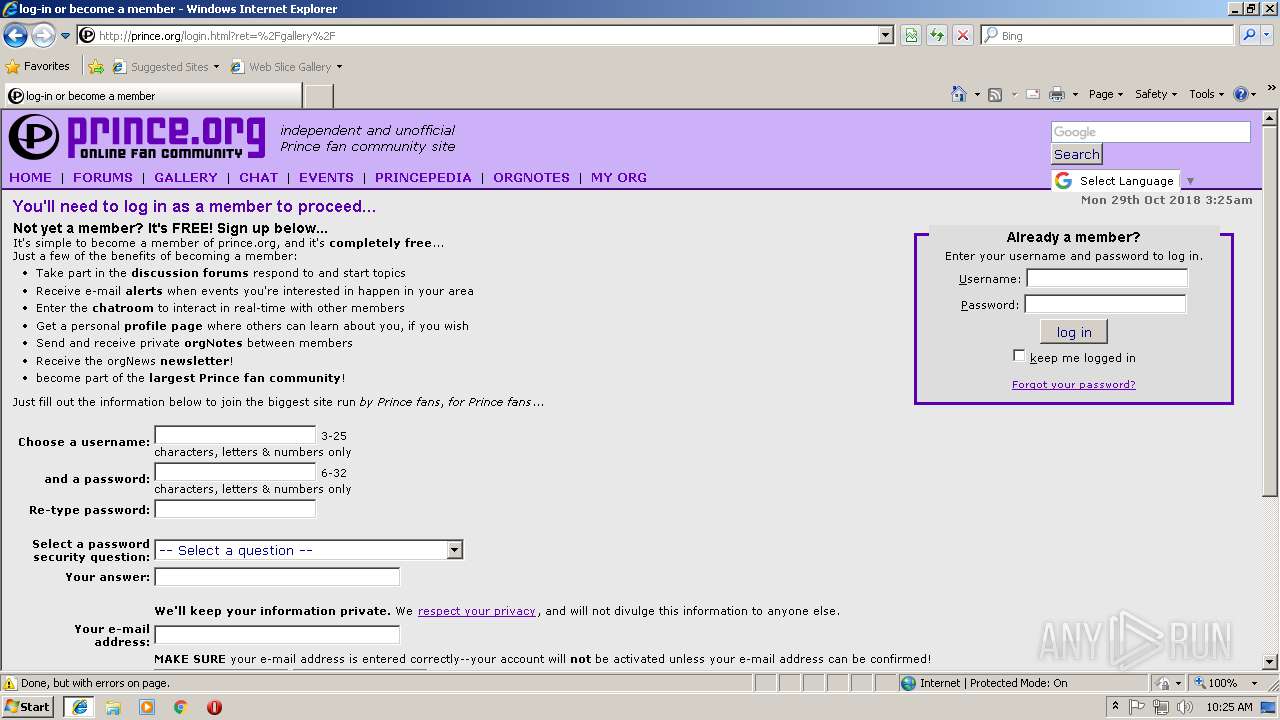
Task: Open the FORUMS section
Action: 102,177
